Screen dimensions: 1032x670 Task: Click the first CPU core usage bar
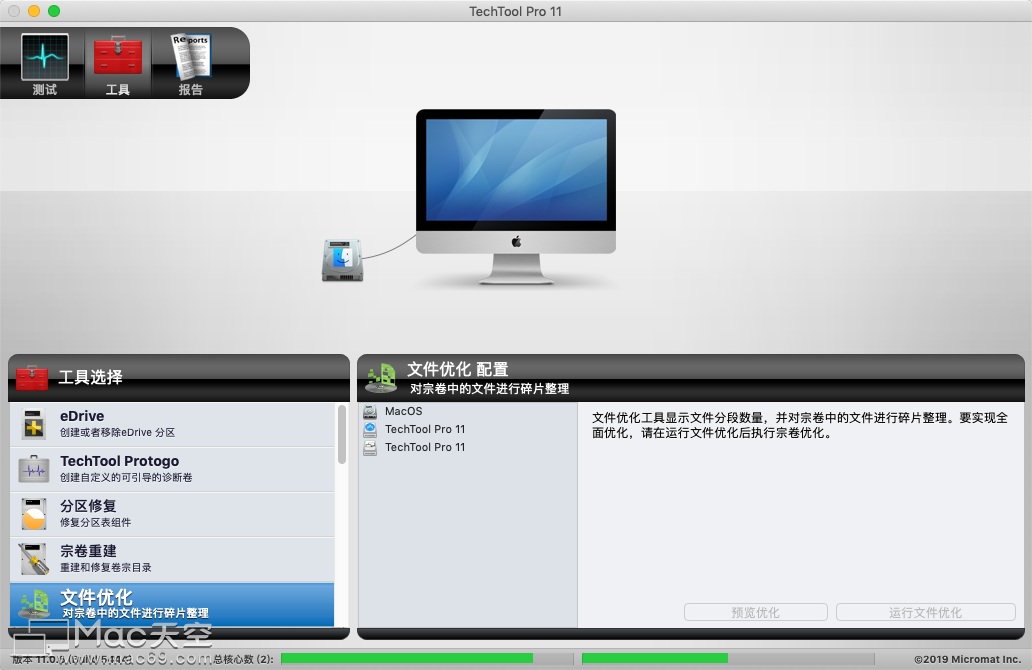click(x=427, y=658)
